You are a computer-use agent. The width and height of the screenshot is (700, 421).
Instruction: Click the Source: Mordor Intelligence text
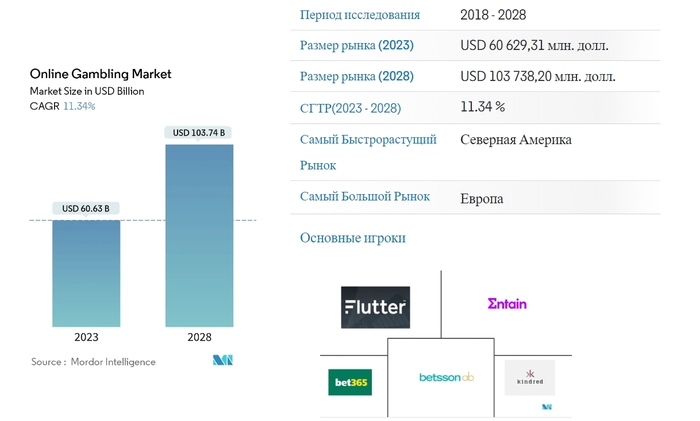(x=93, y=362)
